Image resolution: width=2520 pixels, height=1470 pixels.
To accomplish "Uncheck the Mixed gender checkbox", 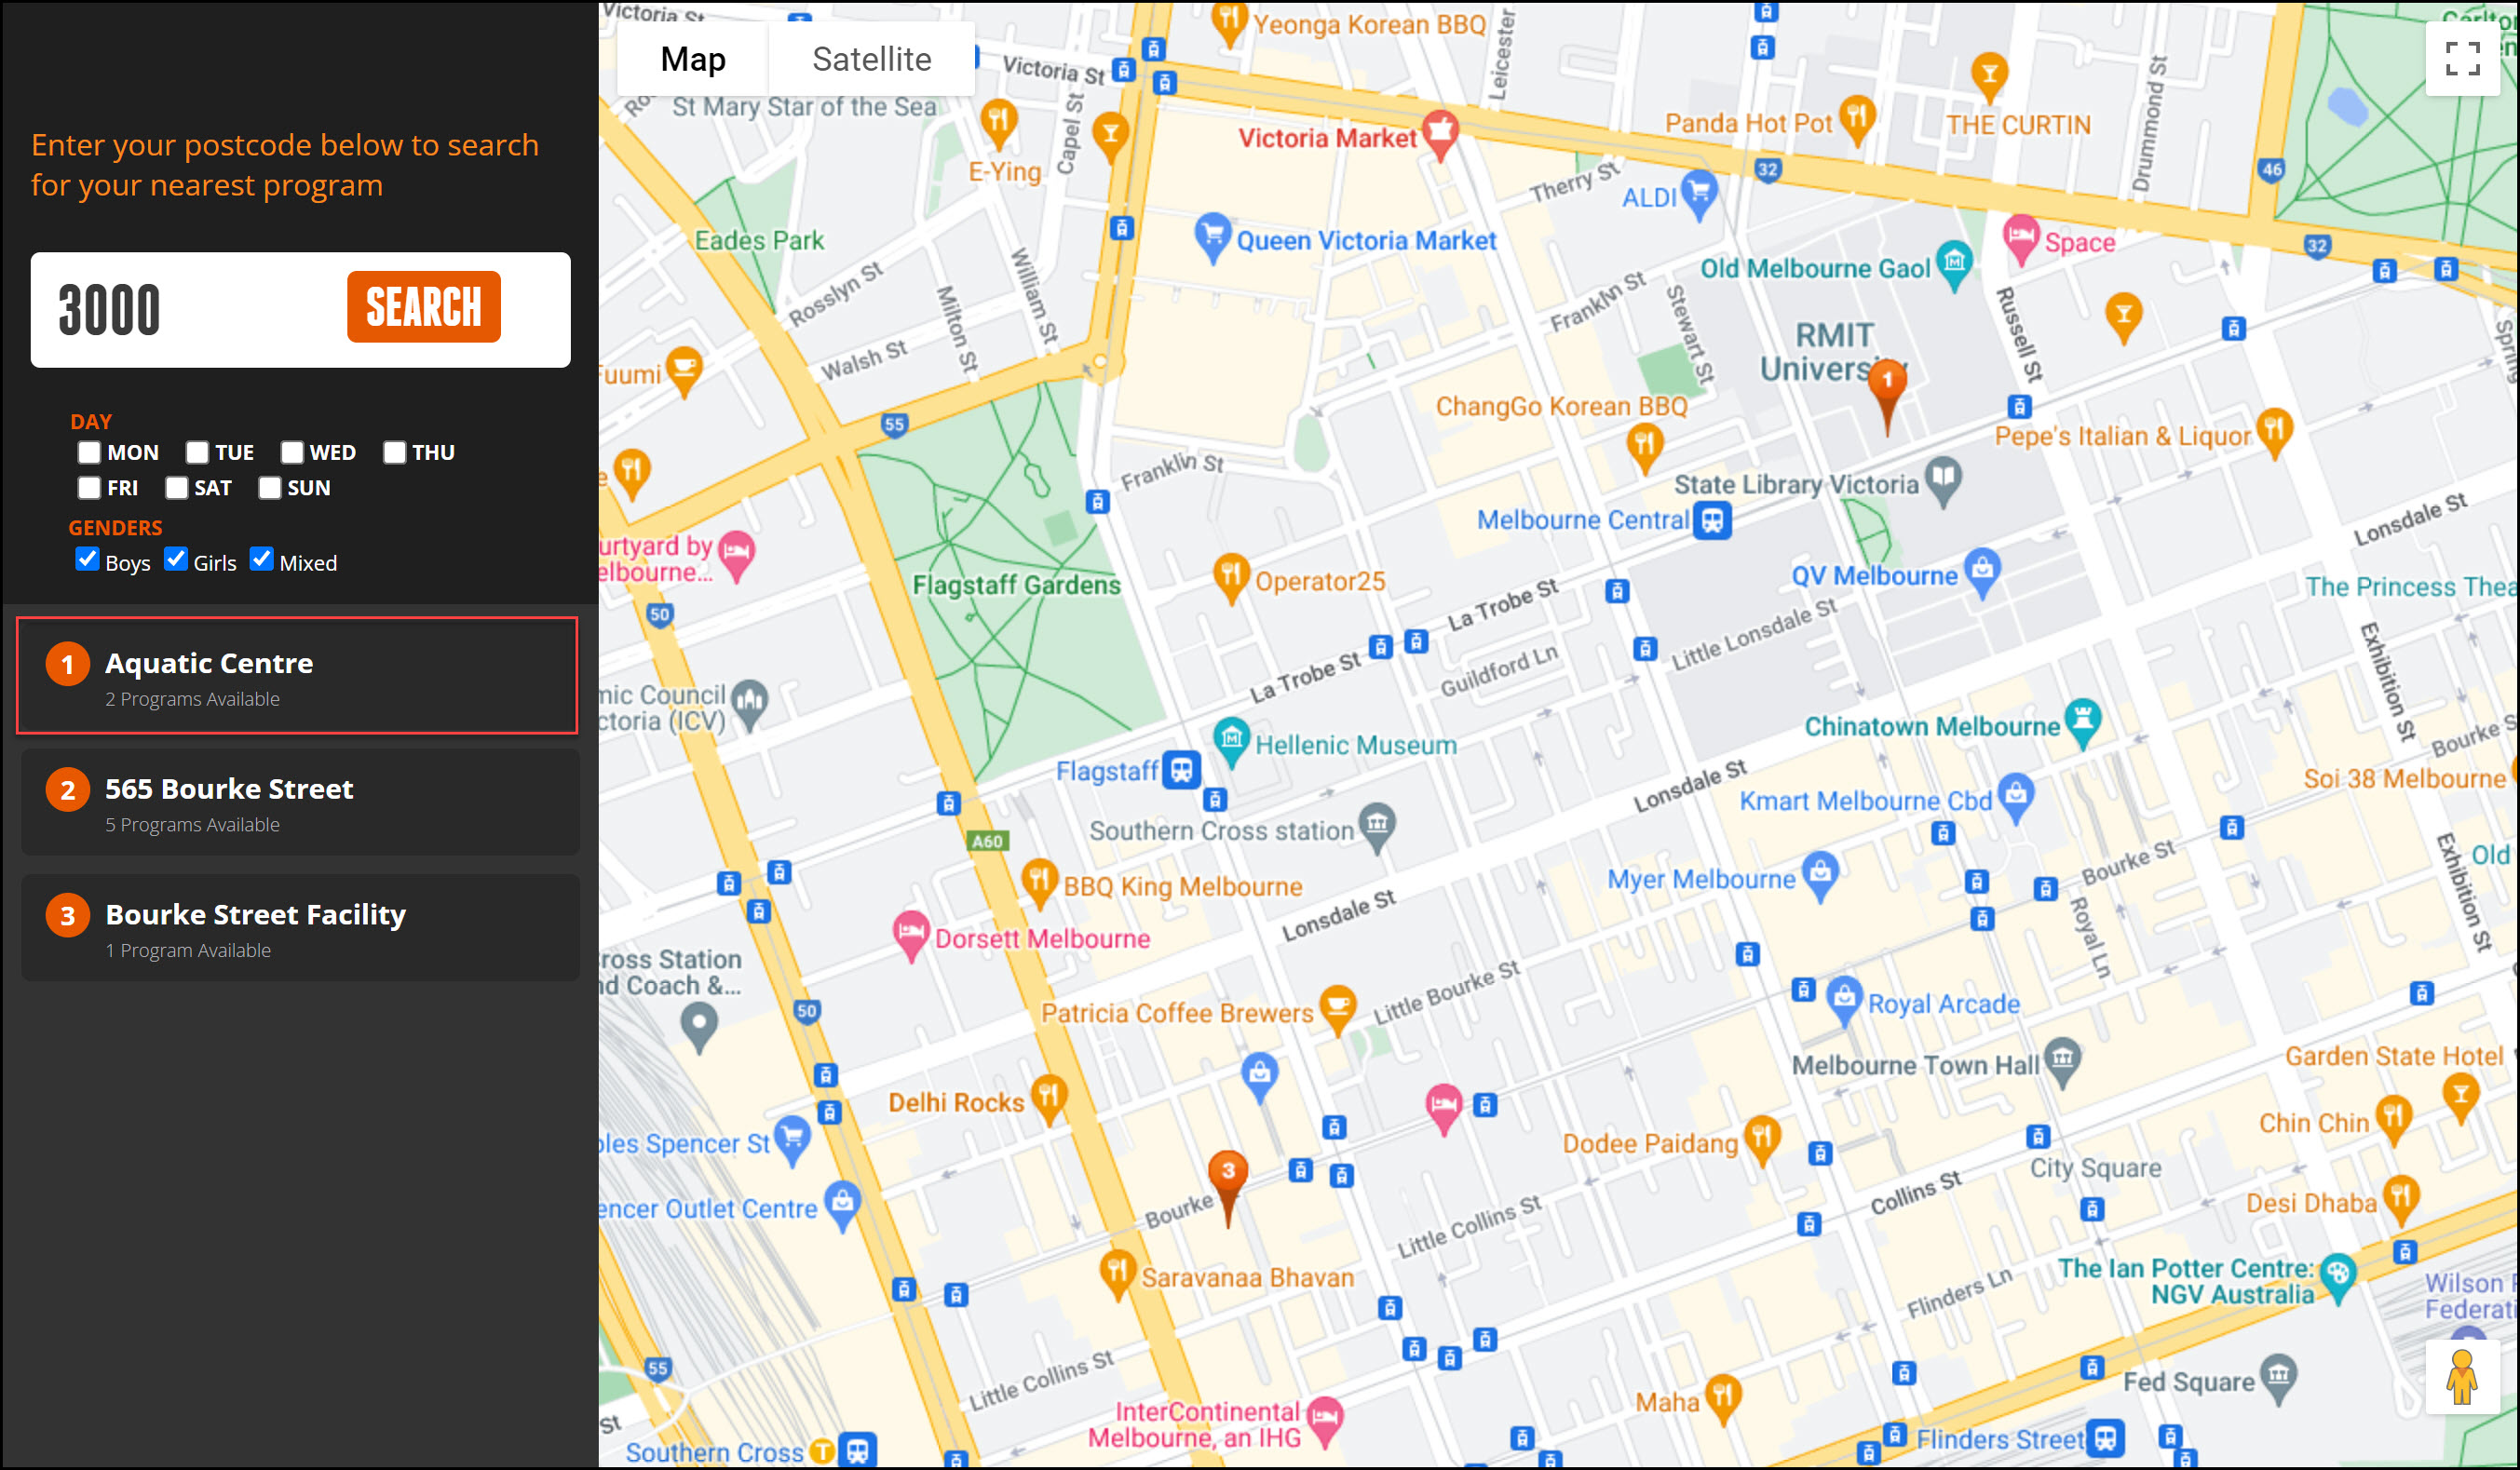I will (262, 559).
